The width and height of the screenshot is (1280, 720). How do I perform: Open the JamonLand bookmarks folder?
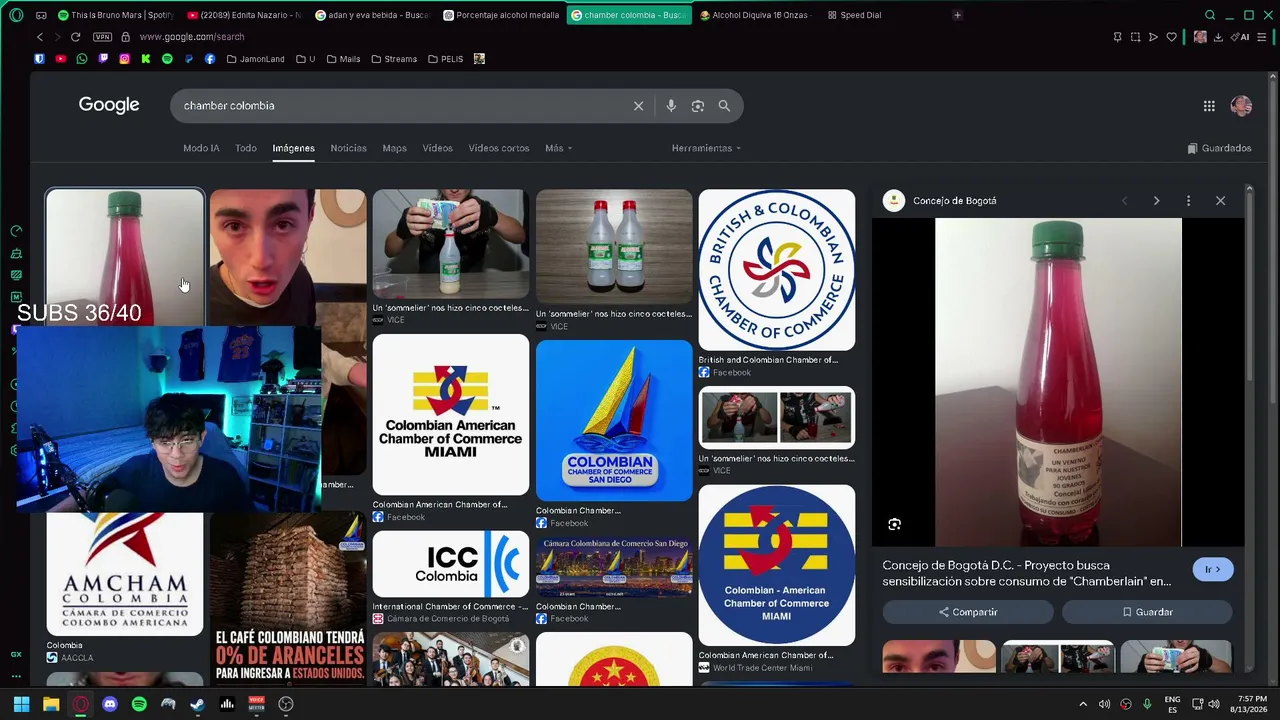point(255,59)
